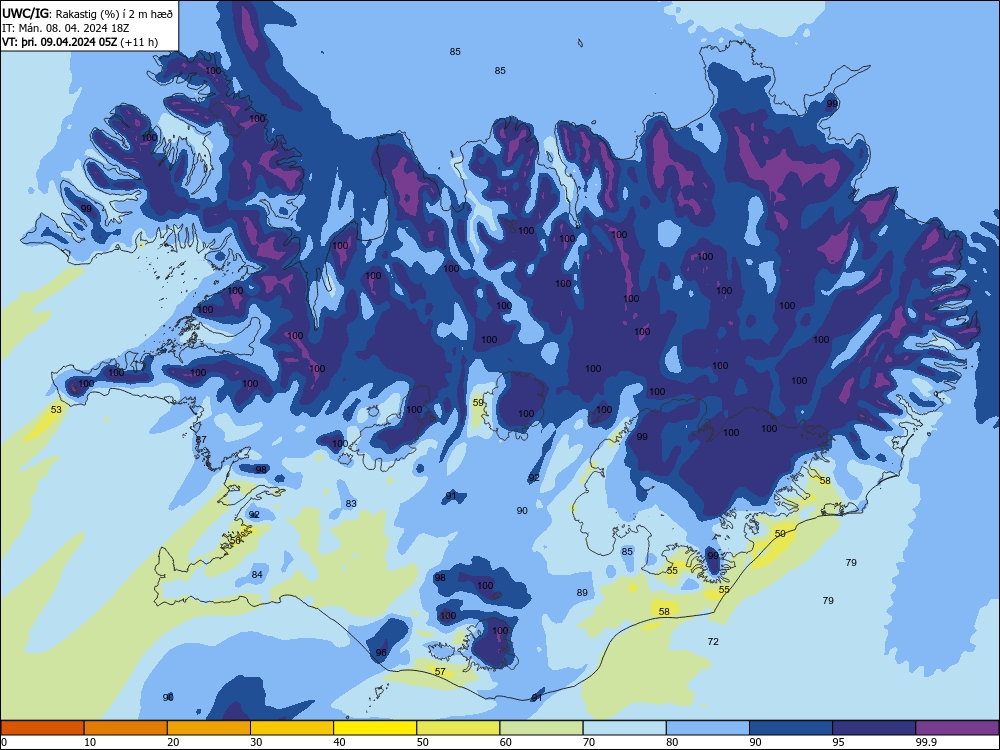Click the '56' humidity value on the map

[x=235, y=541]
